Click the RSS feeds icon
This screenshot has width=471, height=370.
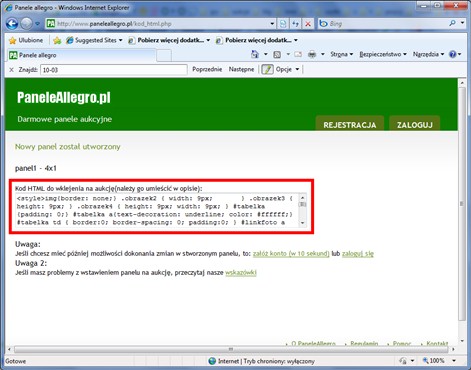277,54
